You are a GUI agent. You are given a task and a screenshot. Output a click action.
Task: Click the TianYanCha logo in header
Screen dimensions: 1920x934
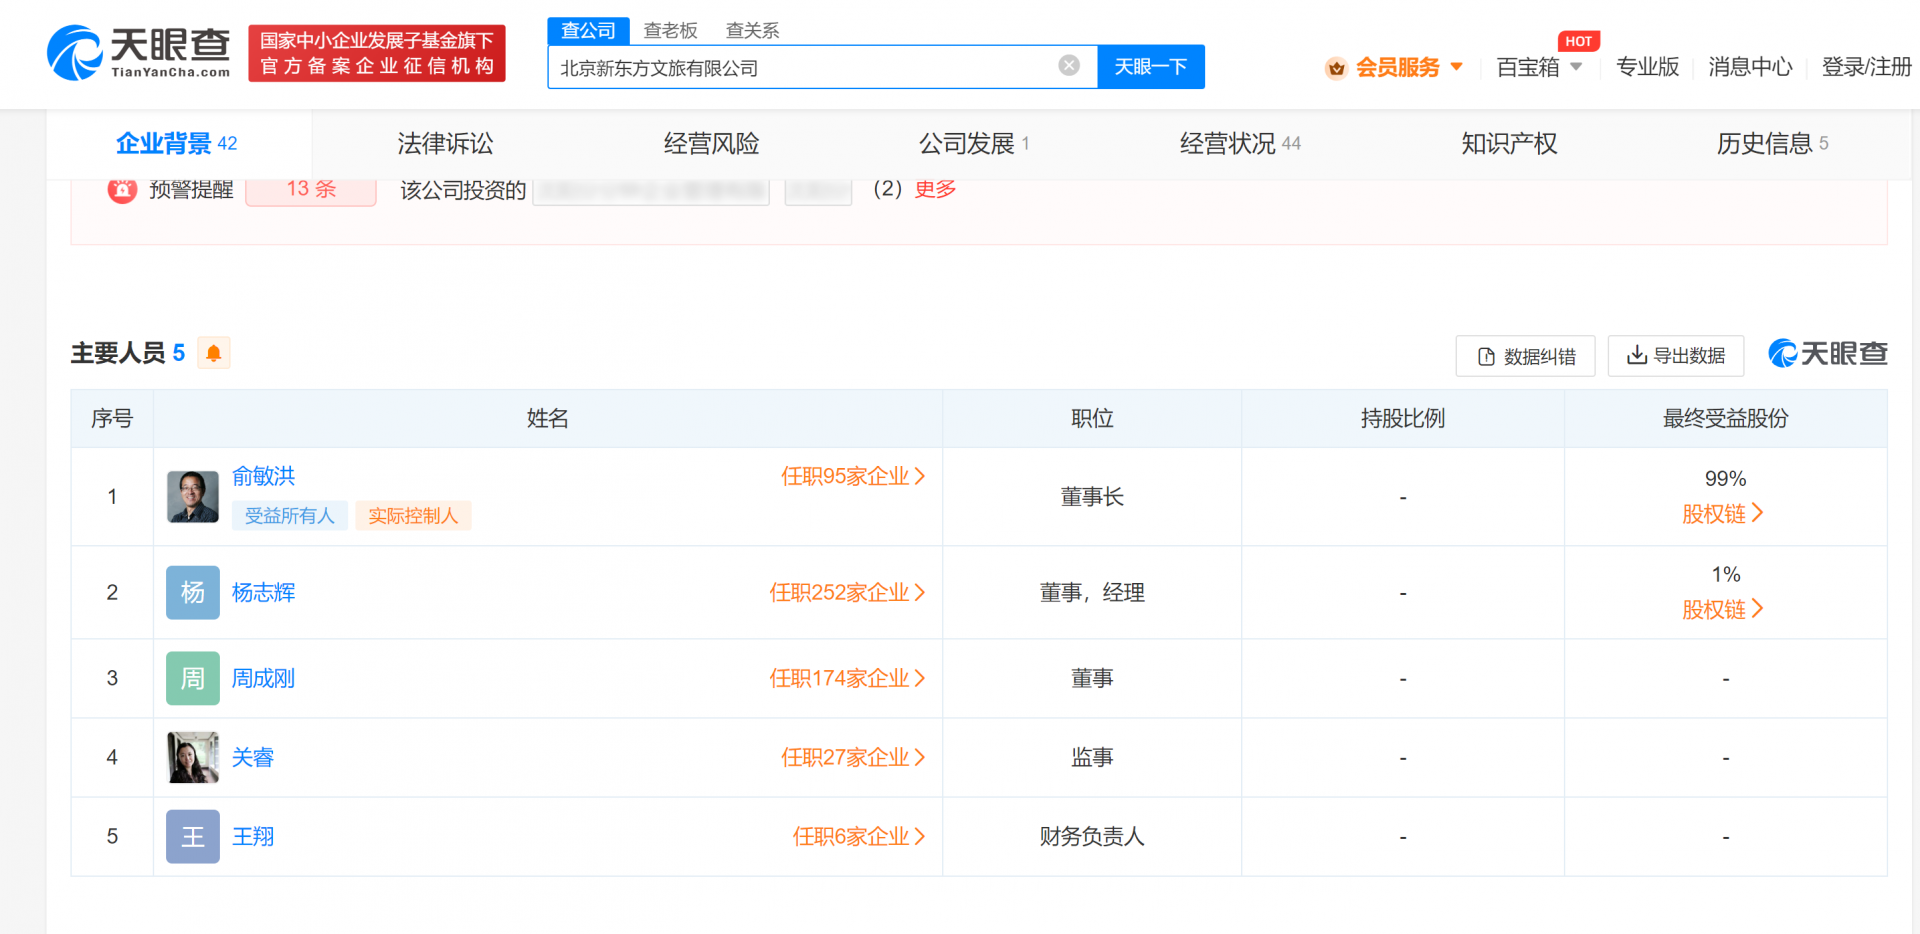tap(139, 53)
